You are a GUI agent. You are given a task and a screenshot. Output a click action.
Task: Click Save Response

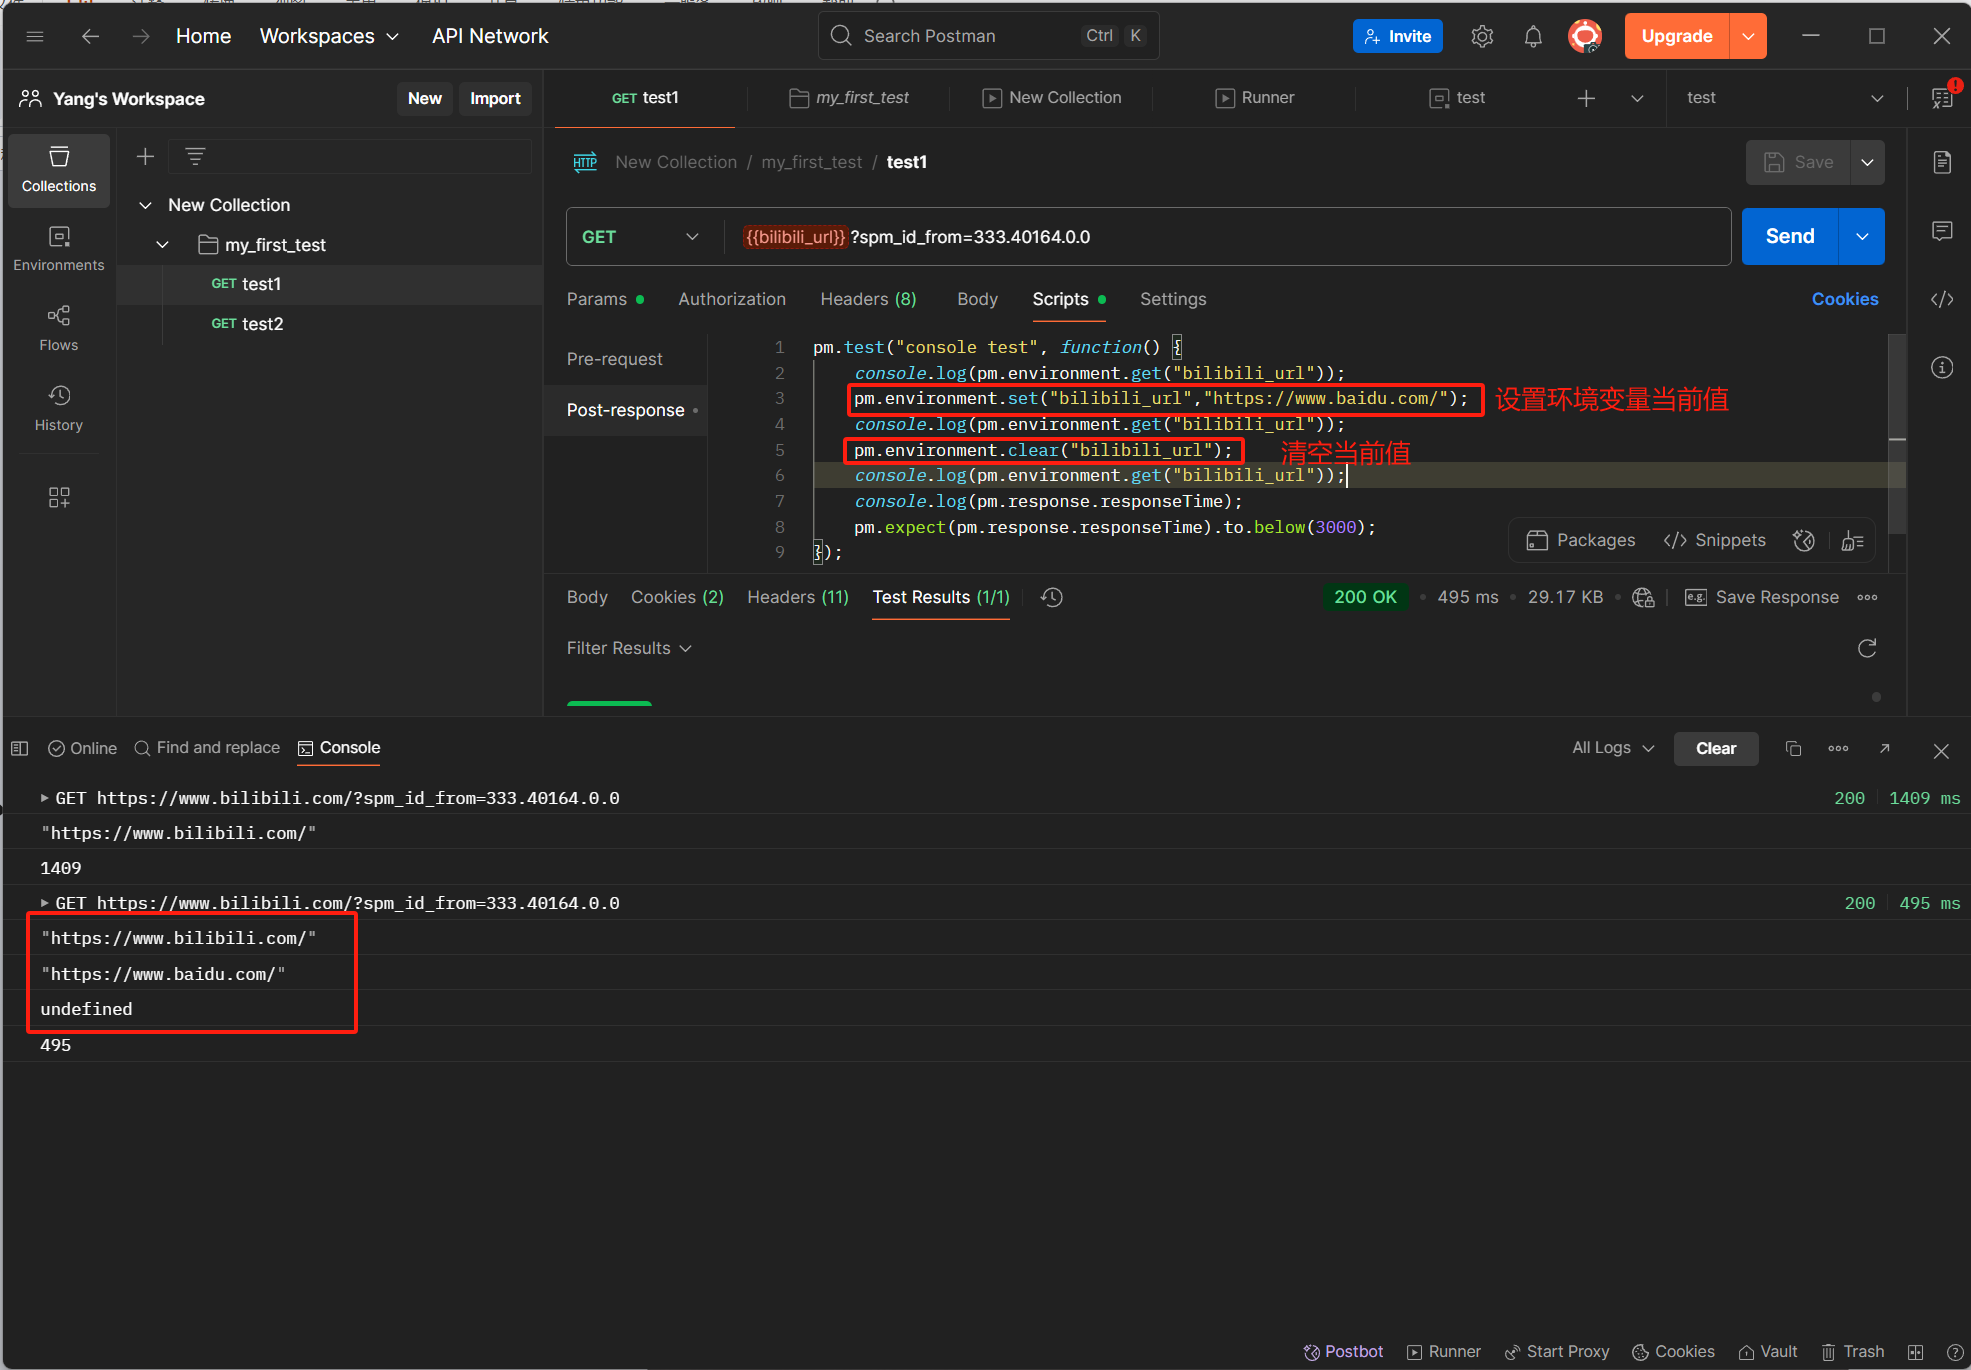pyautogui.click(x=1762, y=597)
